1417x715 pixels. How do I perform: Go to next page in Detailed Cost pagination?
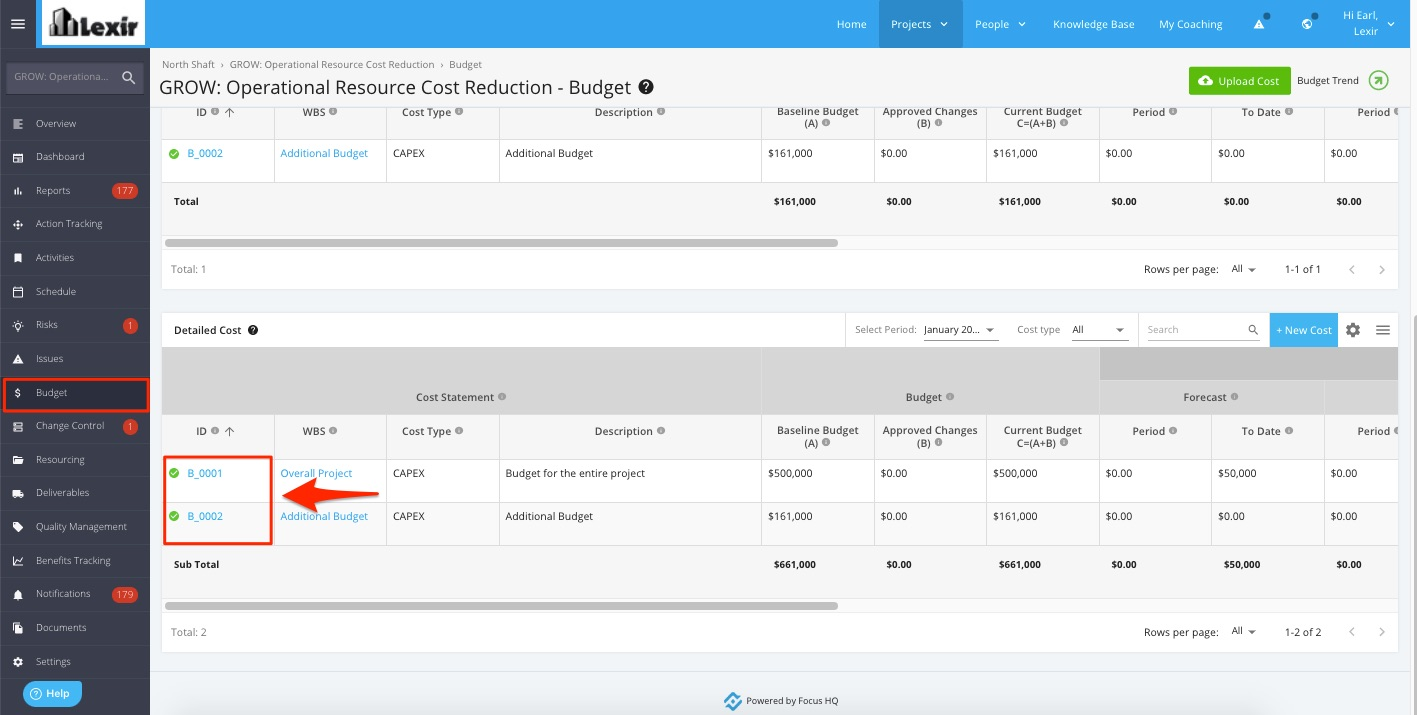[1382, 632]
